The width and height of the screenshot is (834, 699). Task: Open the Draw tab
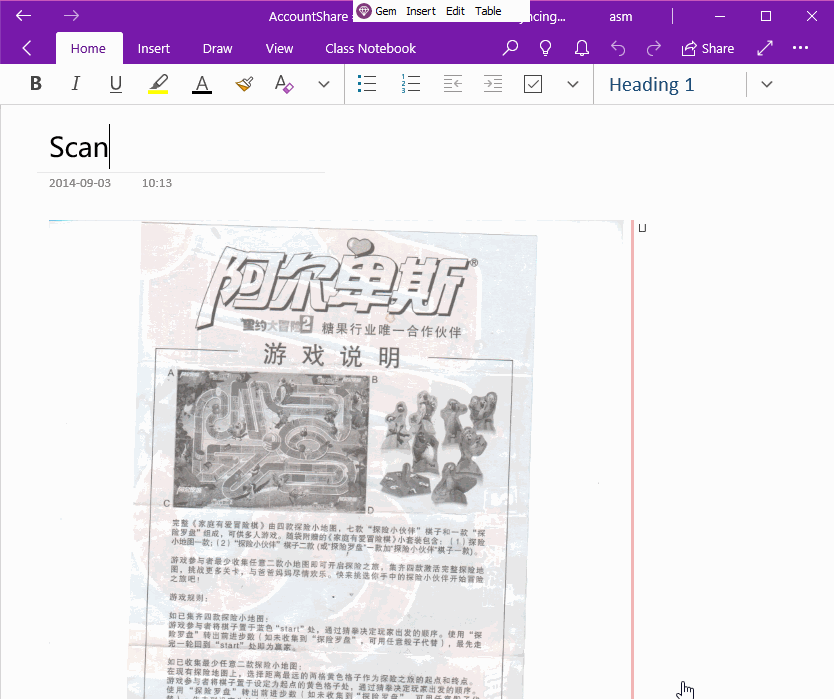[218, 48]
